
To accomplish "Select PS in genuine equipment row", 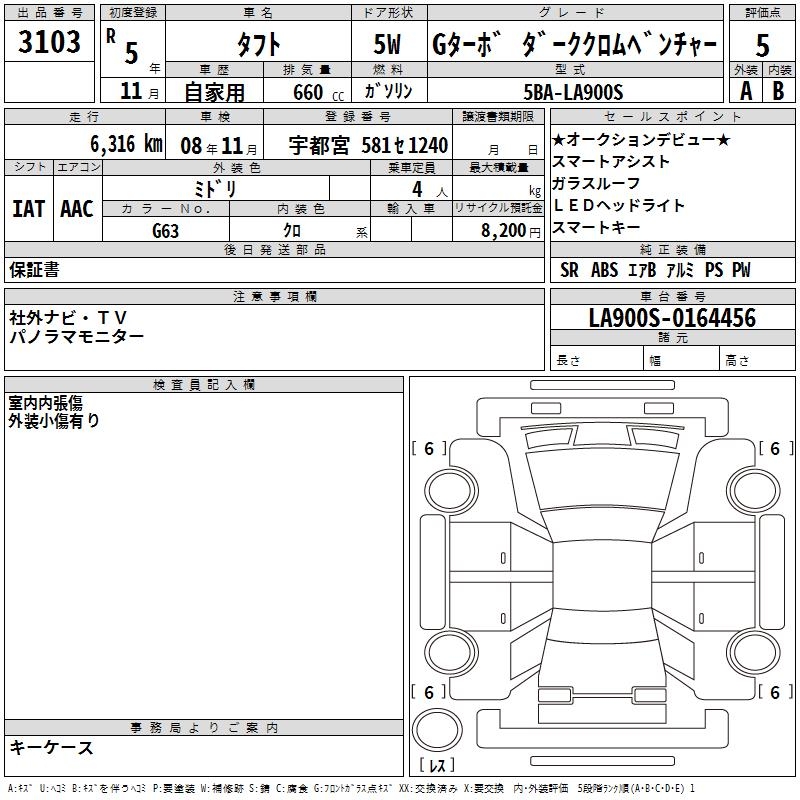I will [x=714, y=270].
